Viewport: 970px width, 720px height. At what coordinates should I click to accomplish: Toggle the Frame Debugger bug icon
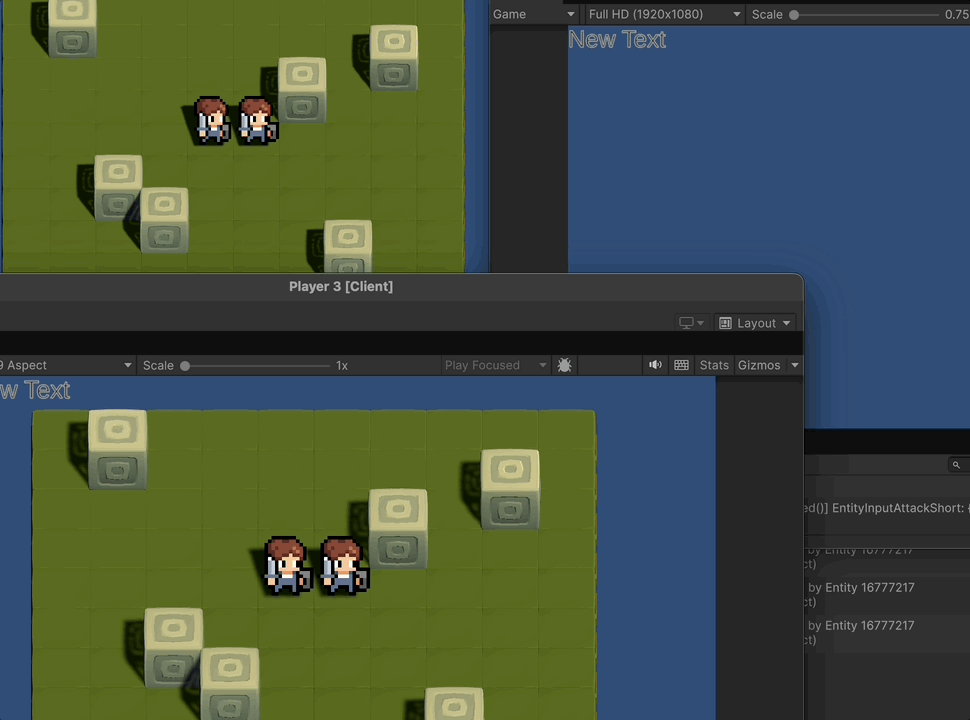click(564, 366)
